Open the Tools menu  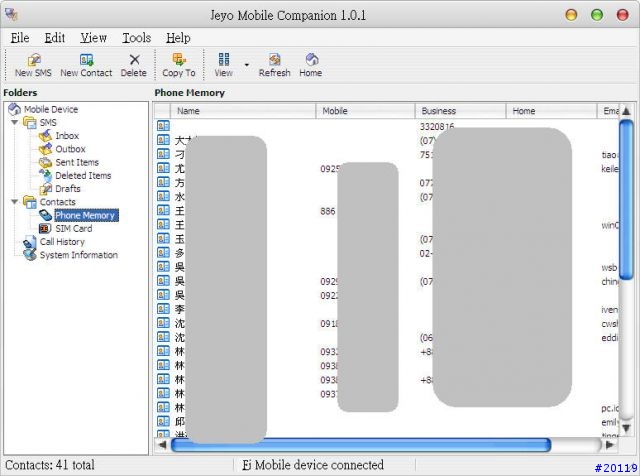coord(137,38)
